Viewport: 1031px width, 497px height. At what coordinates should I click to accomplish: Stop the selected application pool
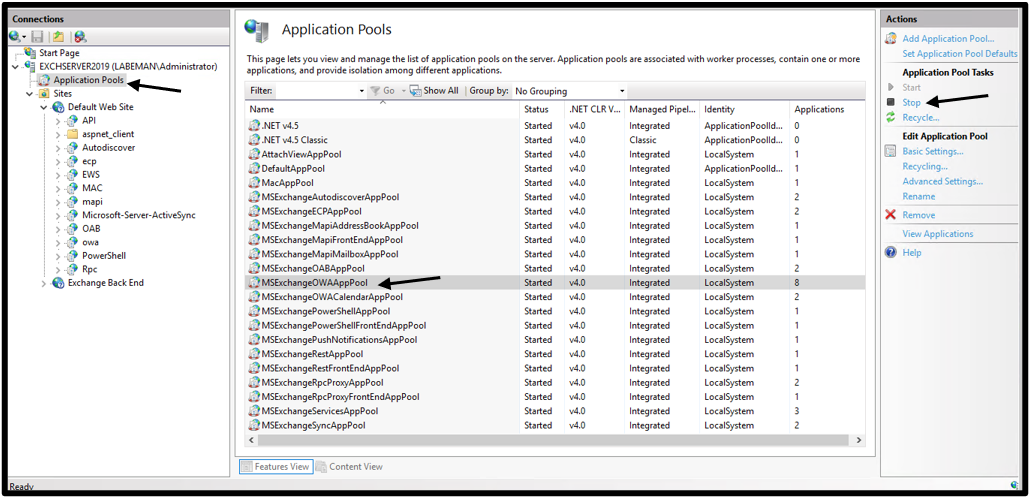911,103
